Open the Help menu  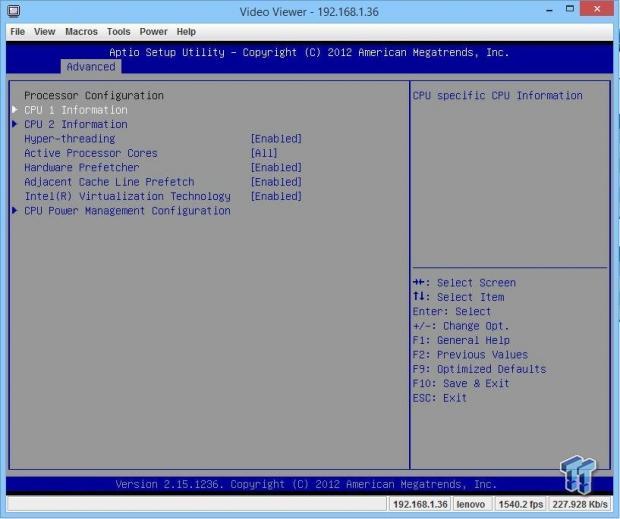[186, 32]
